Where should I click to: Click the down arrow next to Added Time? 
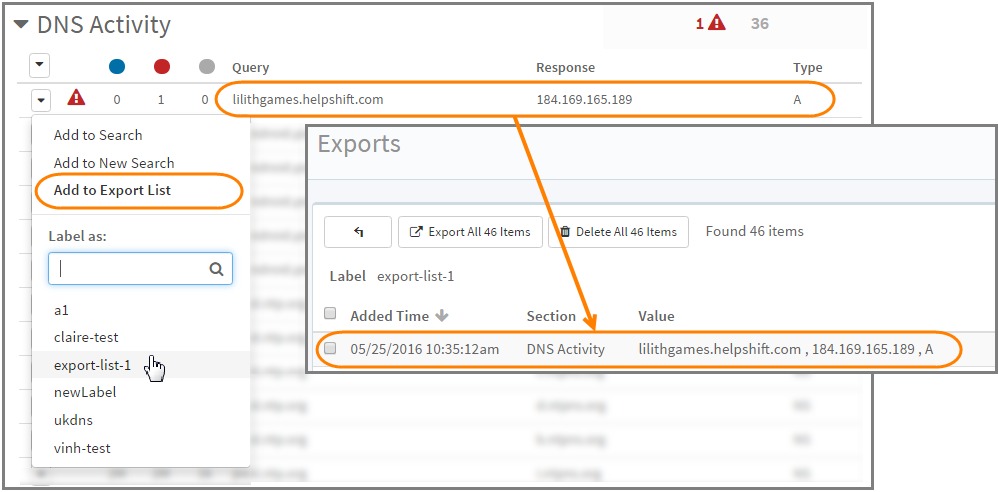point(442,316)
